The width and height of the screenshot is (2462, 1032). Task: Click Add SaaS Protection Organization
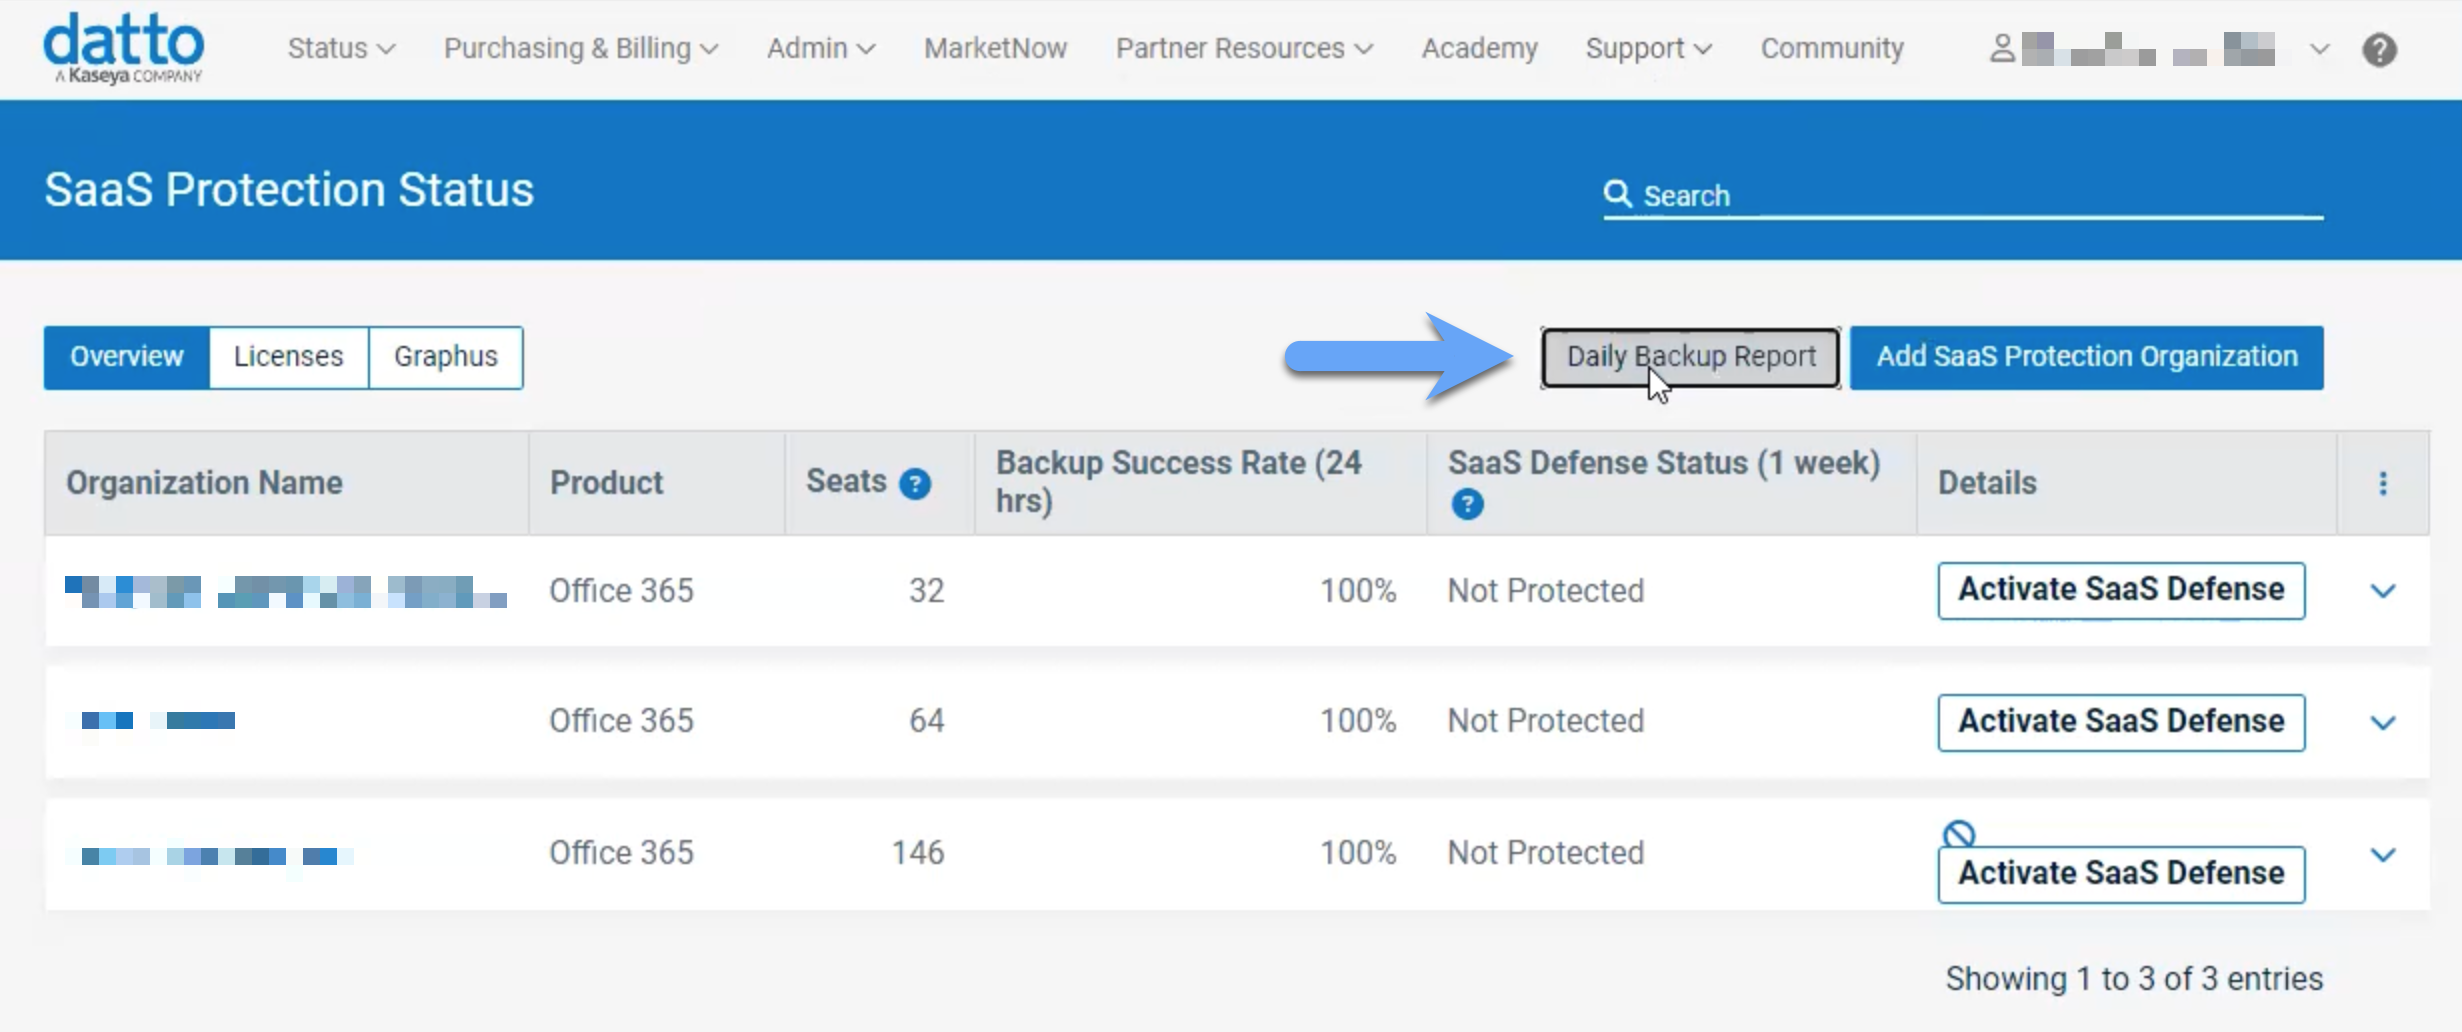(2087, 357)
